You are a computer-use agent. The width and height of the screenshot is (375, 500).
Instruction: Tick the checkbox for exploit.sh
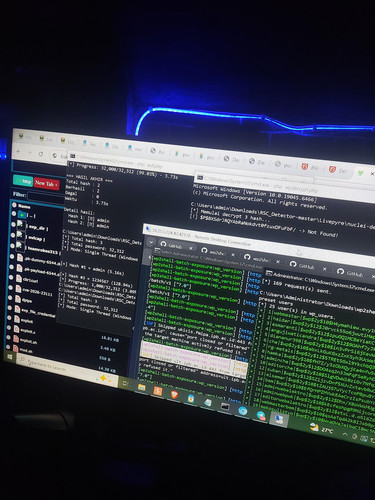(8, 338)
